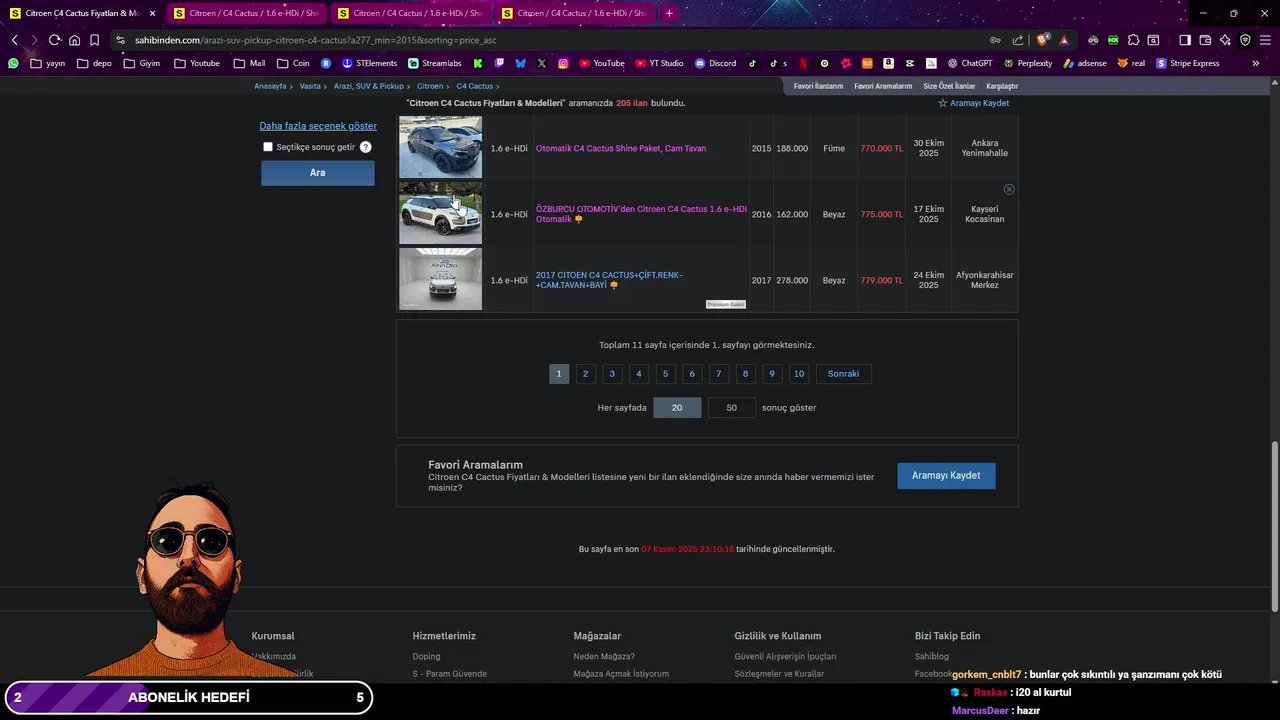Open the Netflix bookmark icon

pos(803,63)
